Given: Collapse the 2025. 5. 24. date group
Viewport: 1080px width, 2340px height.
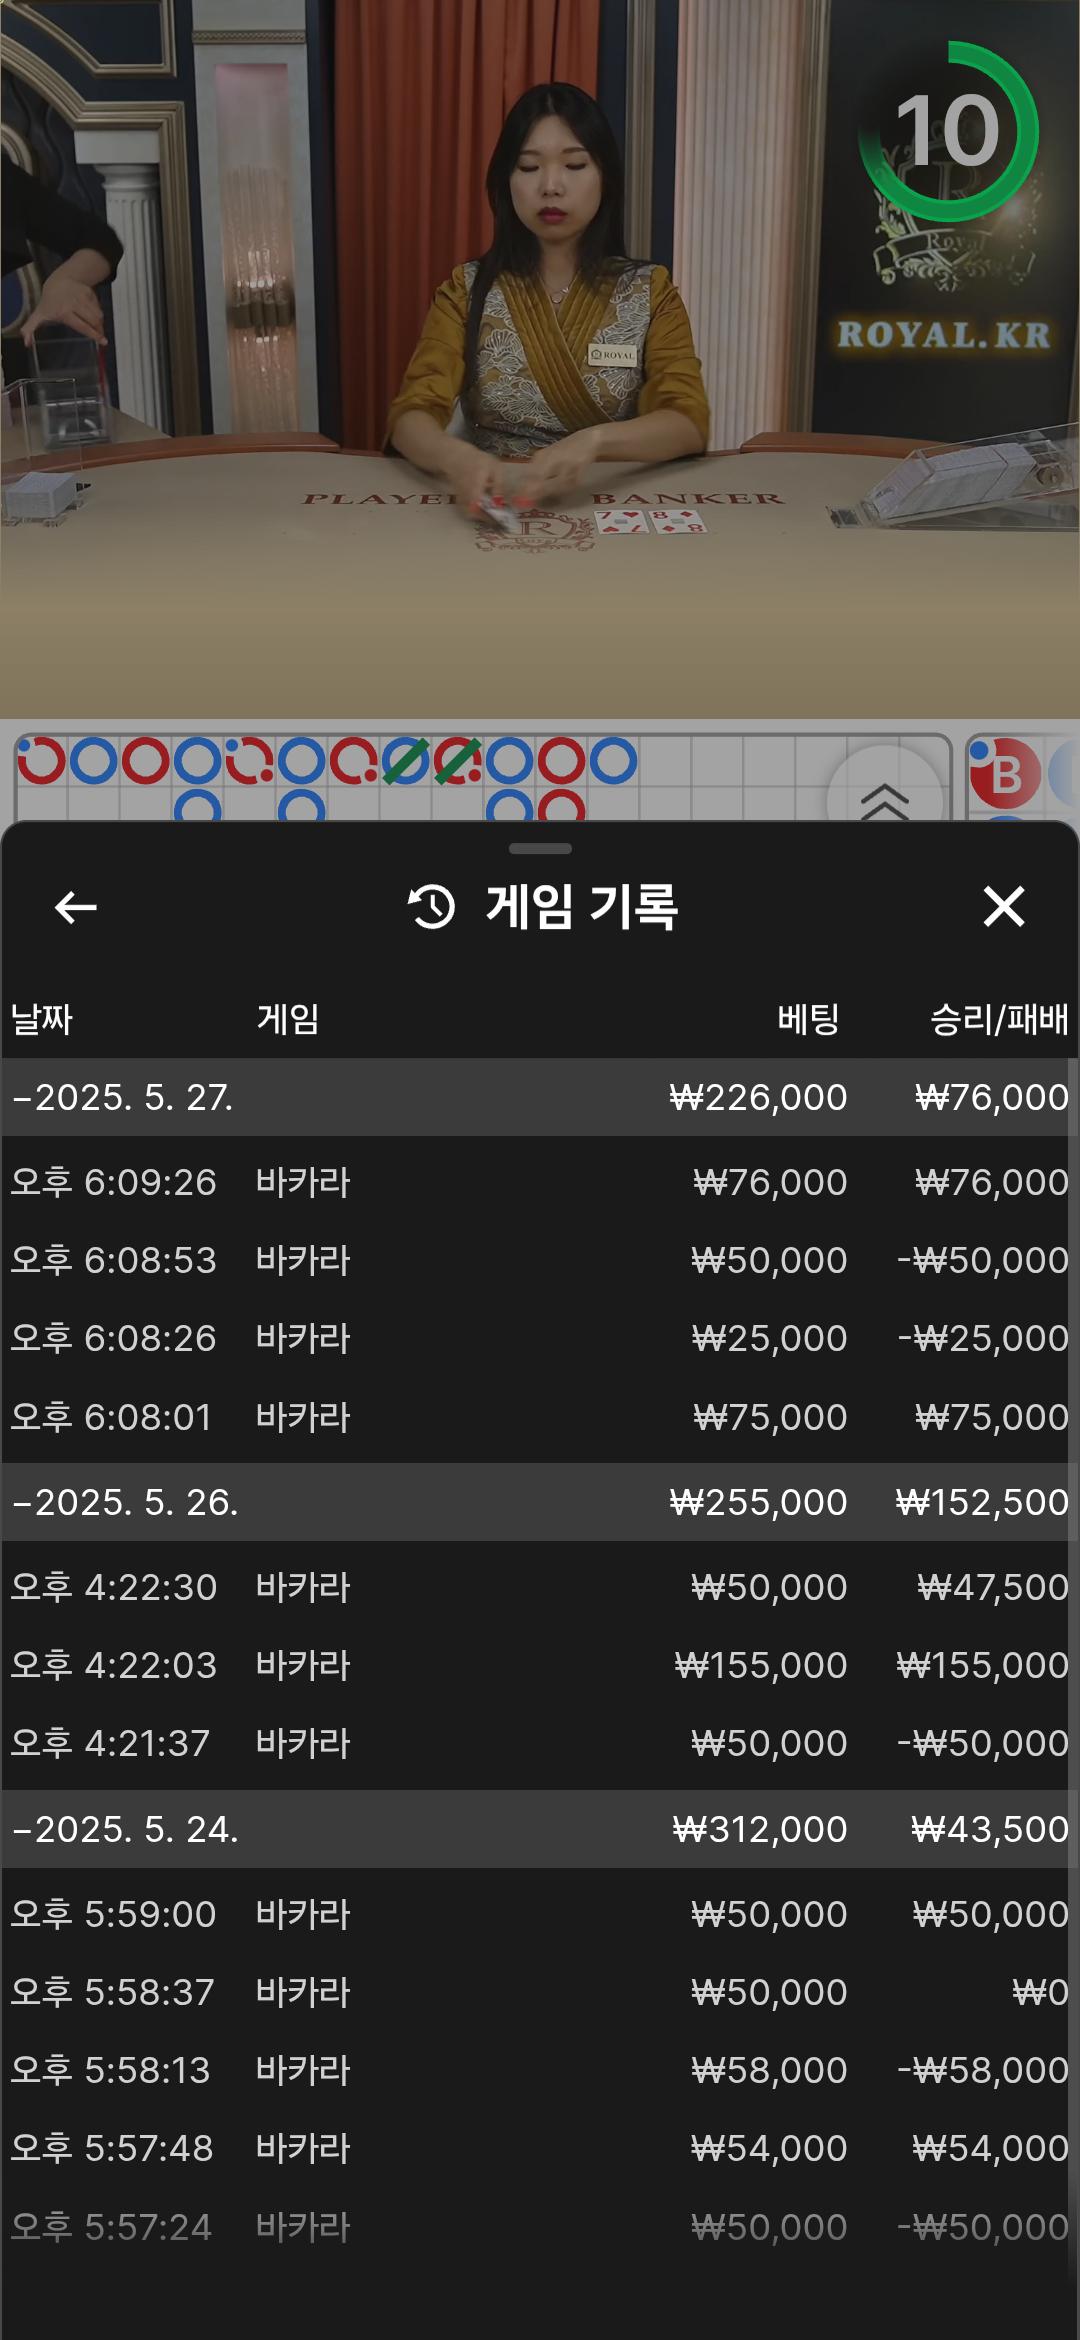Looking at the screenshot, I should [x=125, y=1829].
